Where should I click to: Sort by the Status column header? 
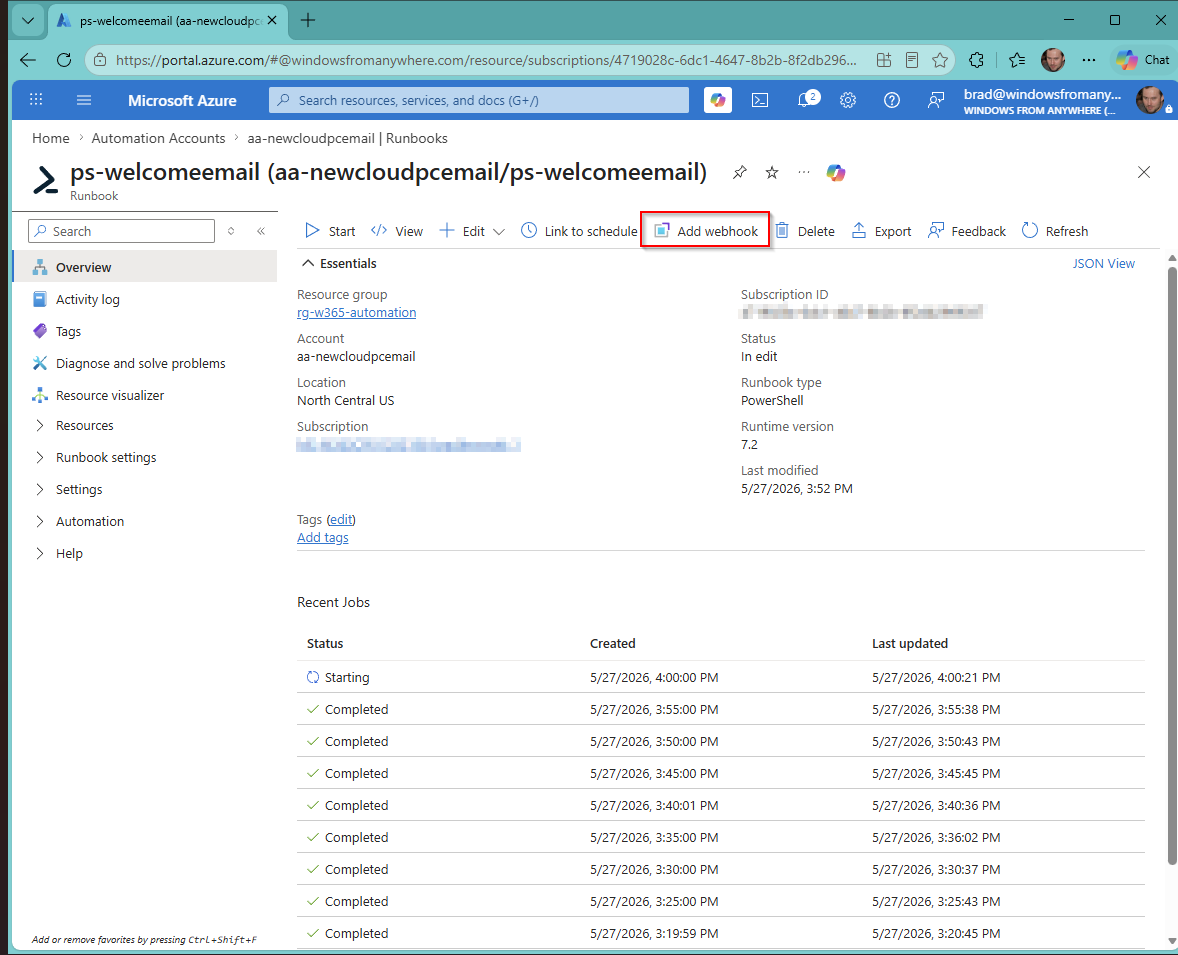click(x=325, y=643)
